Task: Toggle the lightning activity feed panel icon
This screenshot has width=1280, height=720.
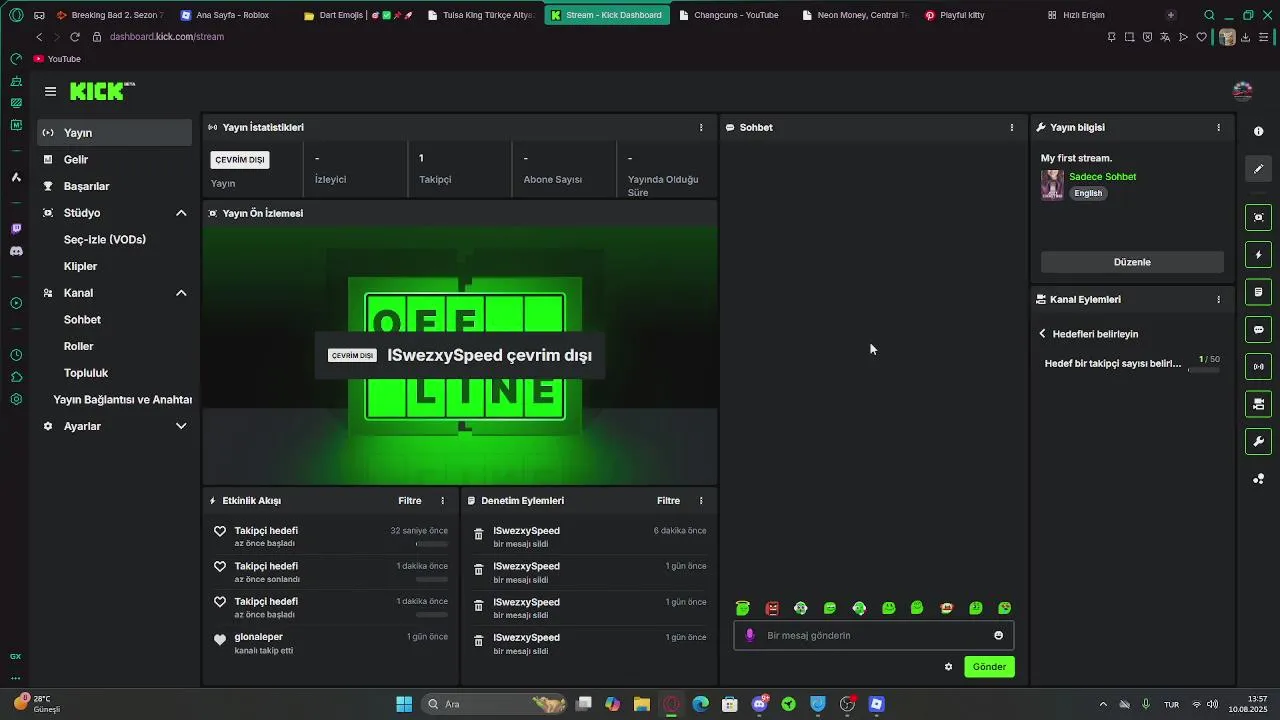Action: [x=1258, y=255]
